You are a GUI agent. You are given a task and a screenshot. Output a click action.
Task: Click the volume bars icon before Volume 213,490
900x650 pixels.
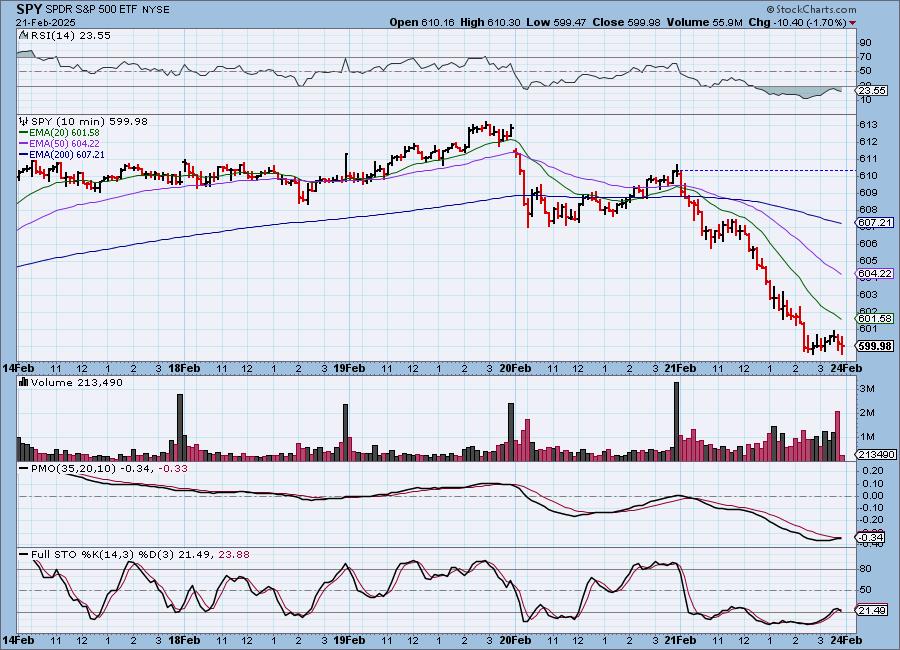[x=24, y=382]
